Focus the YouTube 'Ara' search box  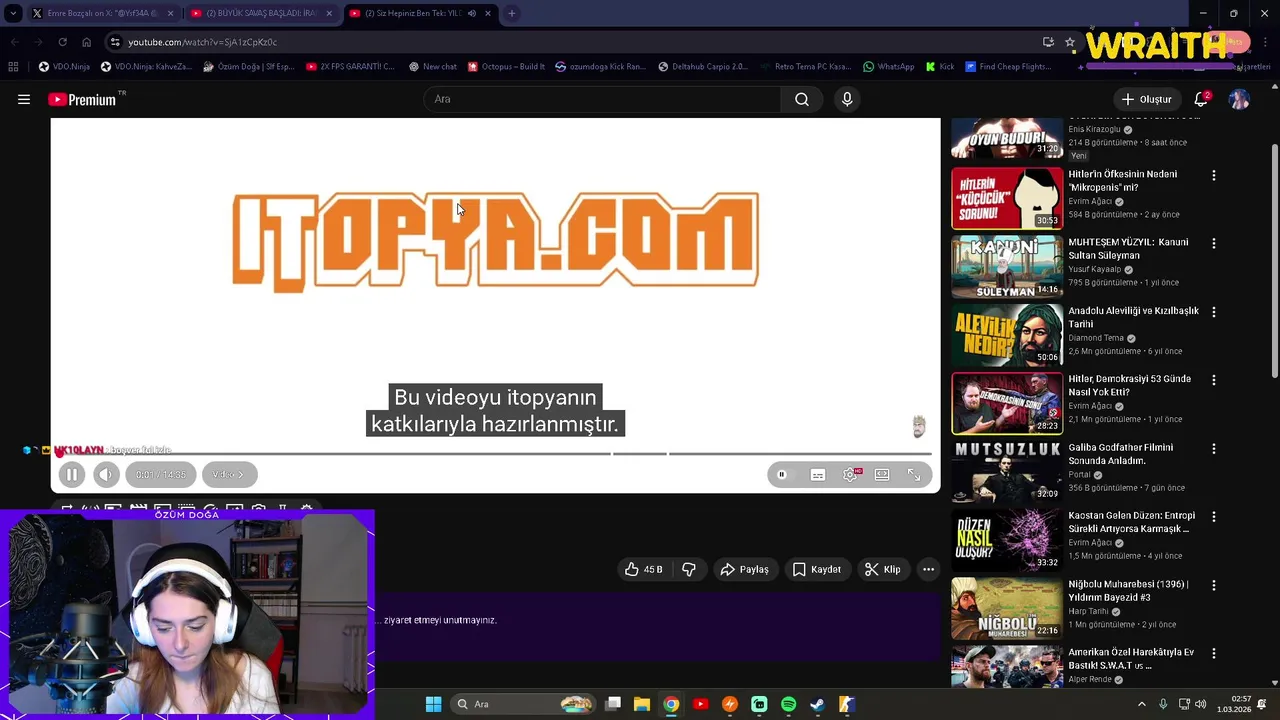coord(602,99)
